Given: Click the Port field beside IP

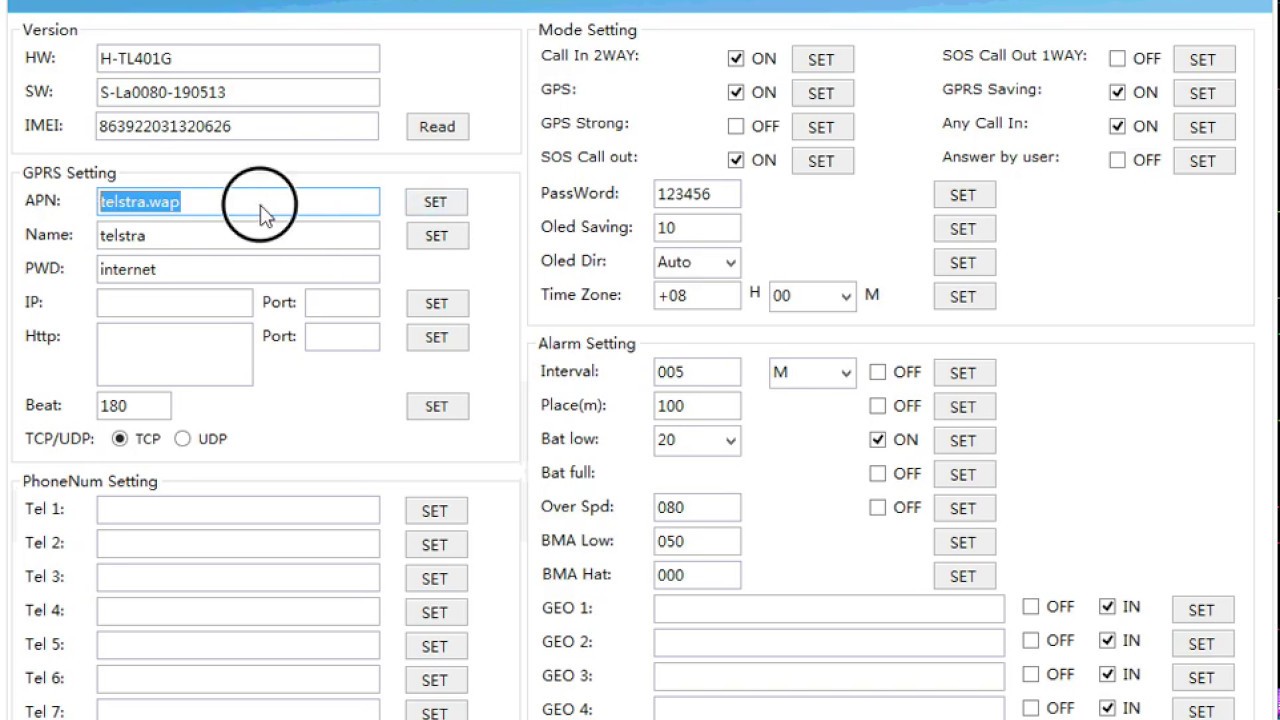Looking at the screenshot, I should [343, 303].
